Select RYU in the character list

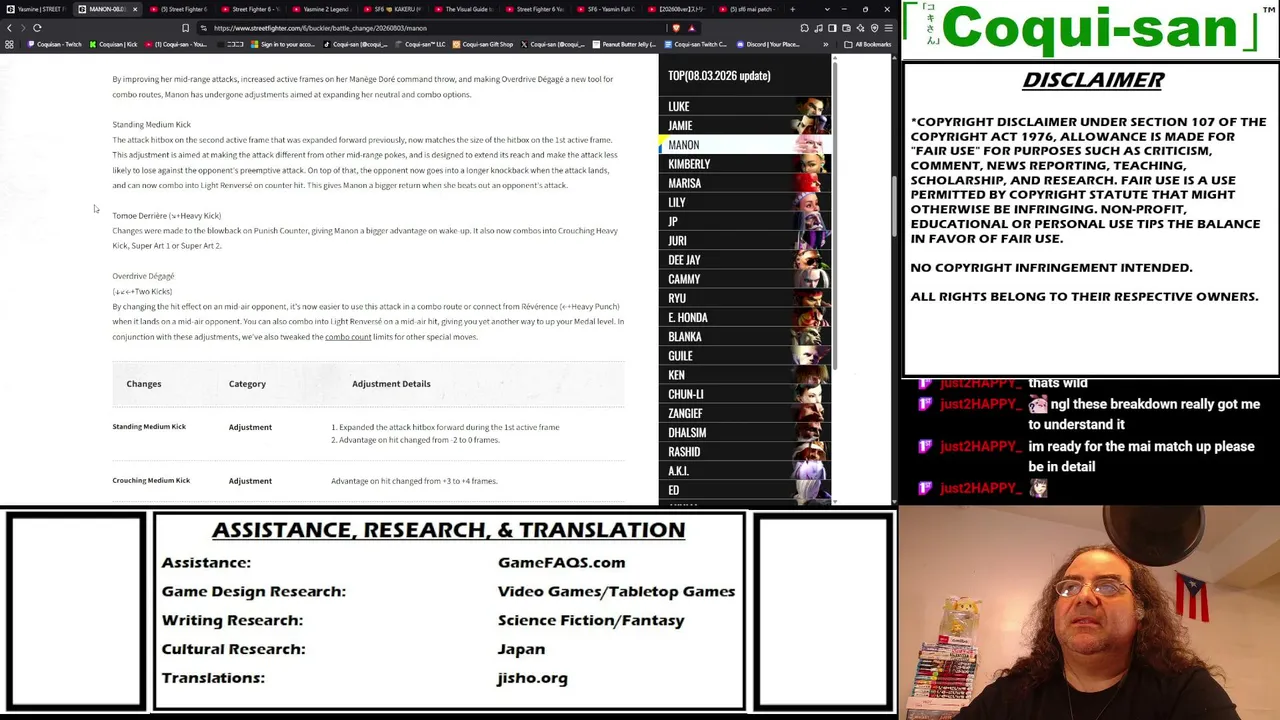745,298
